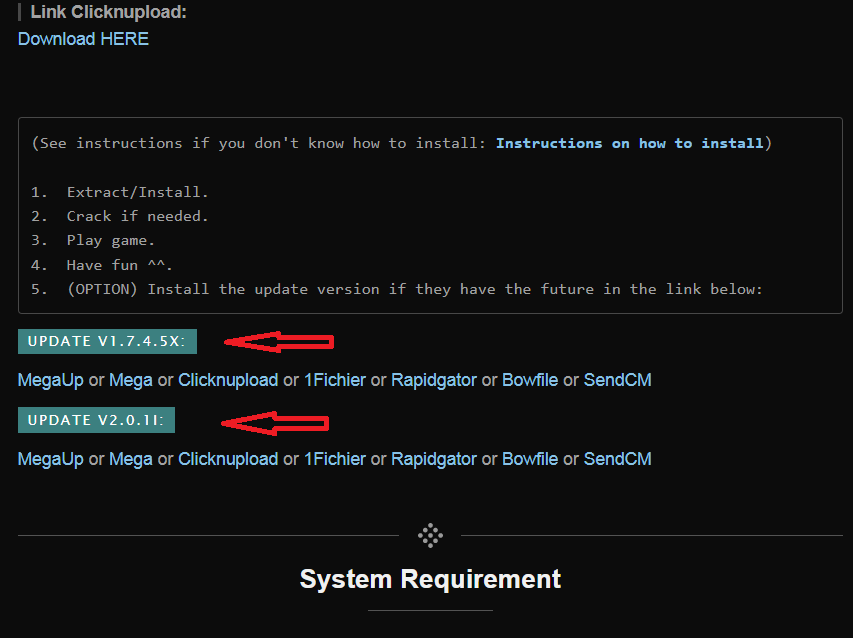Click the 'Have fun ^^.' step text
The width and height of the screenshot is (853, 638).
120,265
